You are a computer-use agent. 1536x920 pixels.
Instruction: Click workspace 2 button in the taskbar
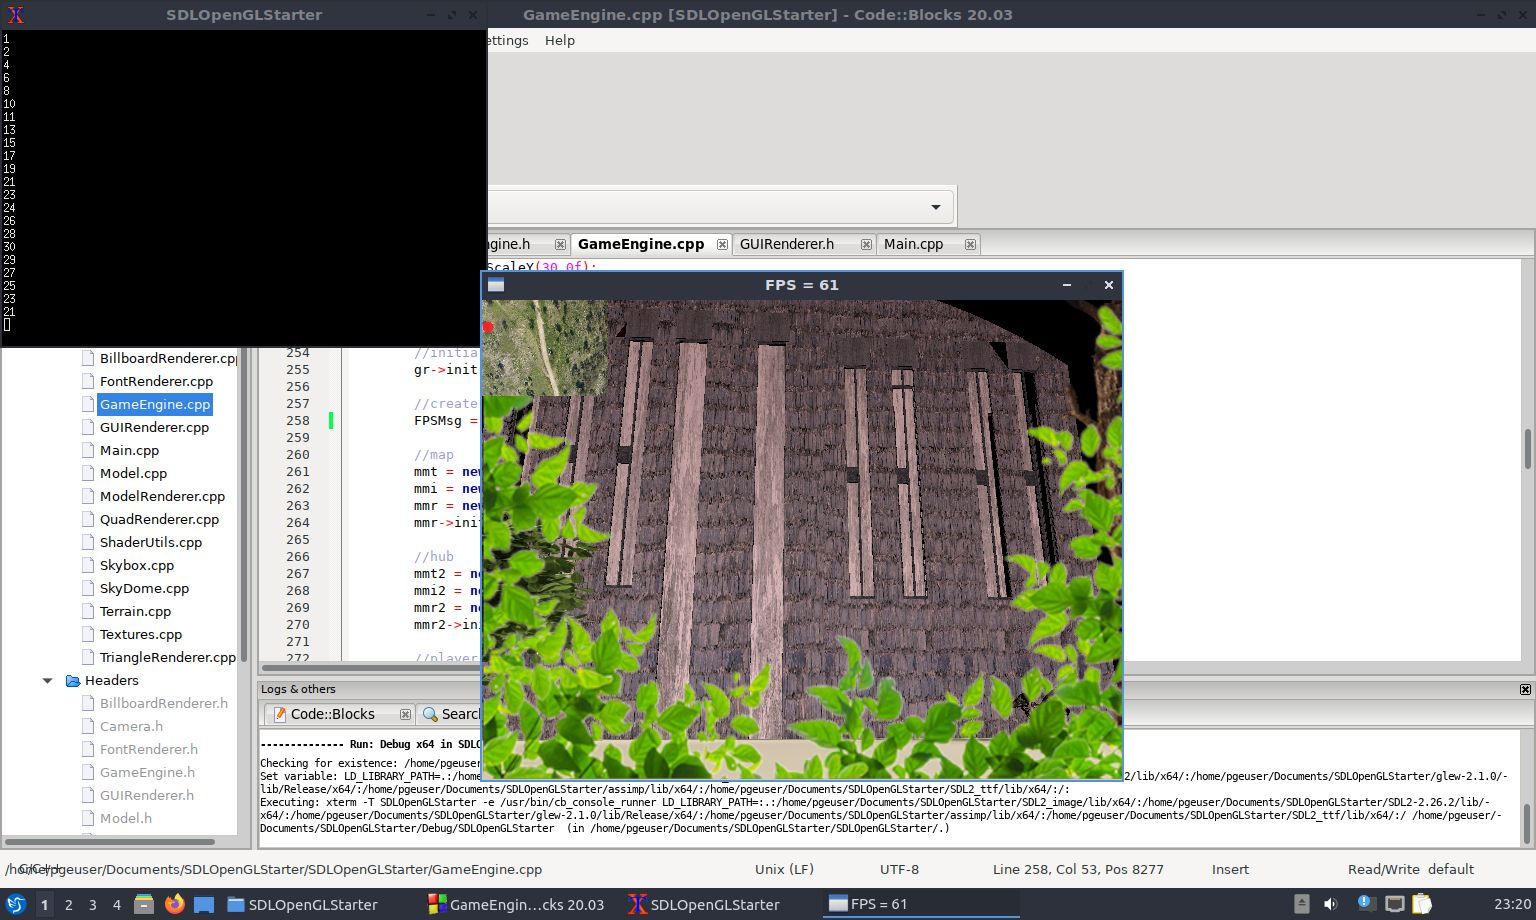pos(68,905)
